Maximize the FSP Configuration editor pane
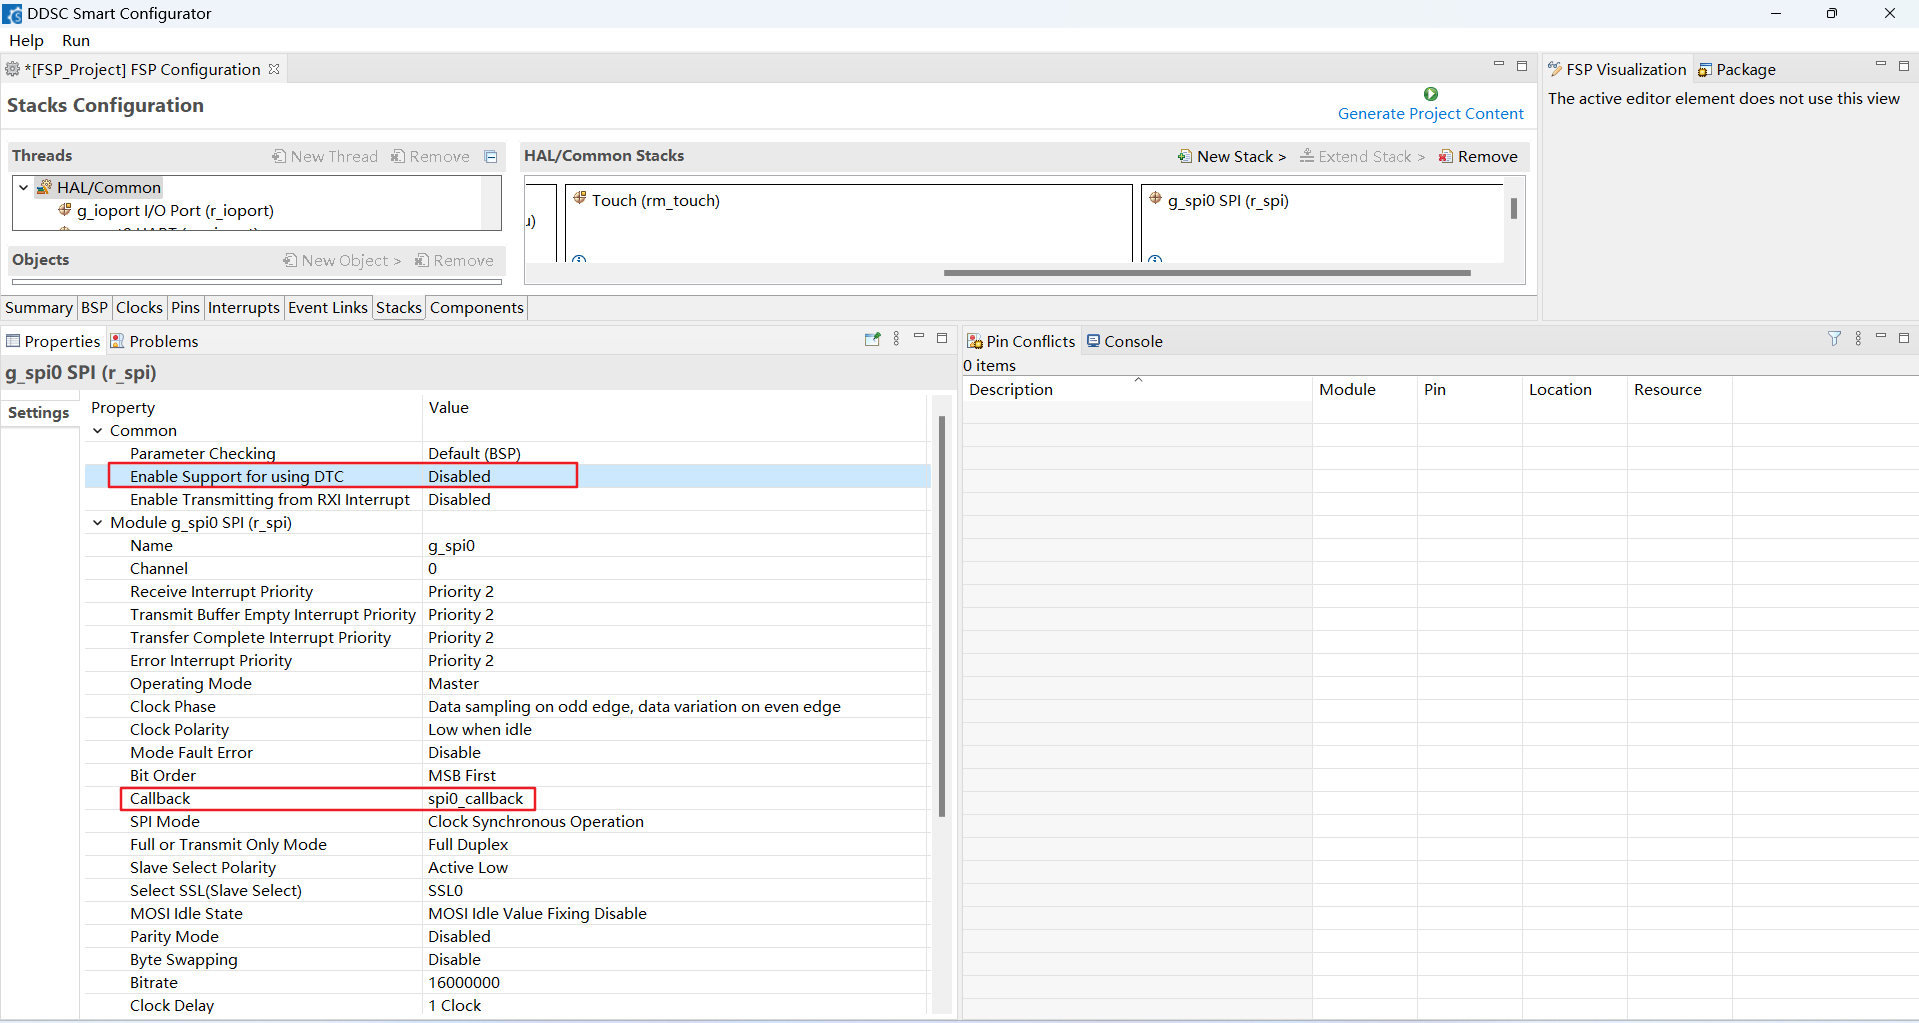This screenshot has width=1919, height=1023. (1522, 65)
